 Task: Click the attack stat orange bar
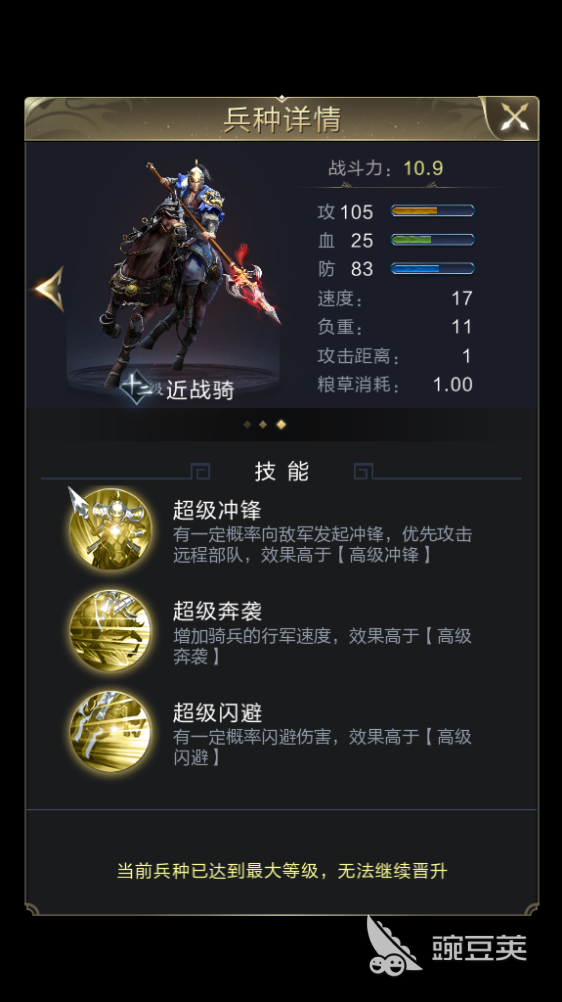tap(432, 211)
